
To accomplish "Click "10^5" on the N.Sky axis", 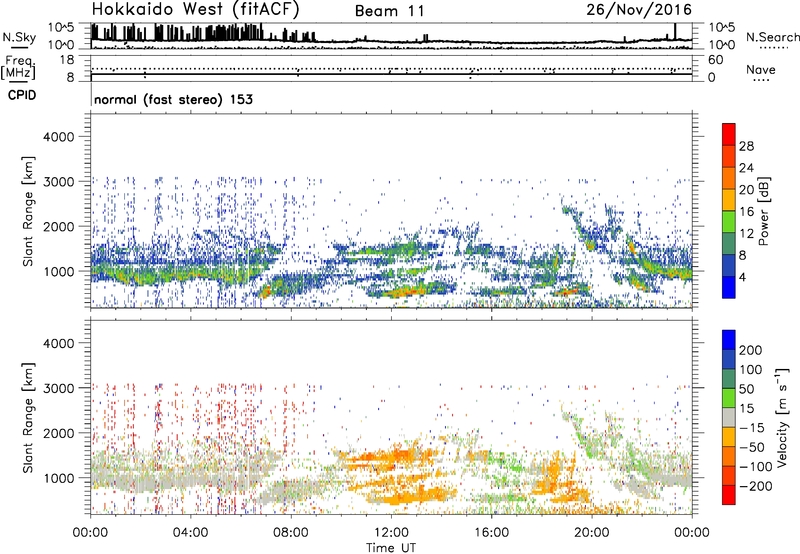I will coord(61,28).
